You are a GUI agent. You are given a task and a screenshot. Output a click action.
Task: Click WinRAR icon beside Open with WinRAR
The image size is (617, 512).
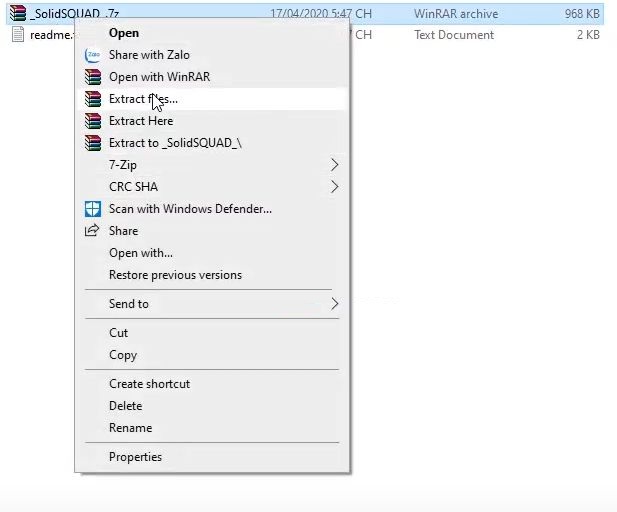coord(93,77)
